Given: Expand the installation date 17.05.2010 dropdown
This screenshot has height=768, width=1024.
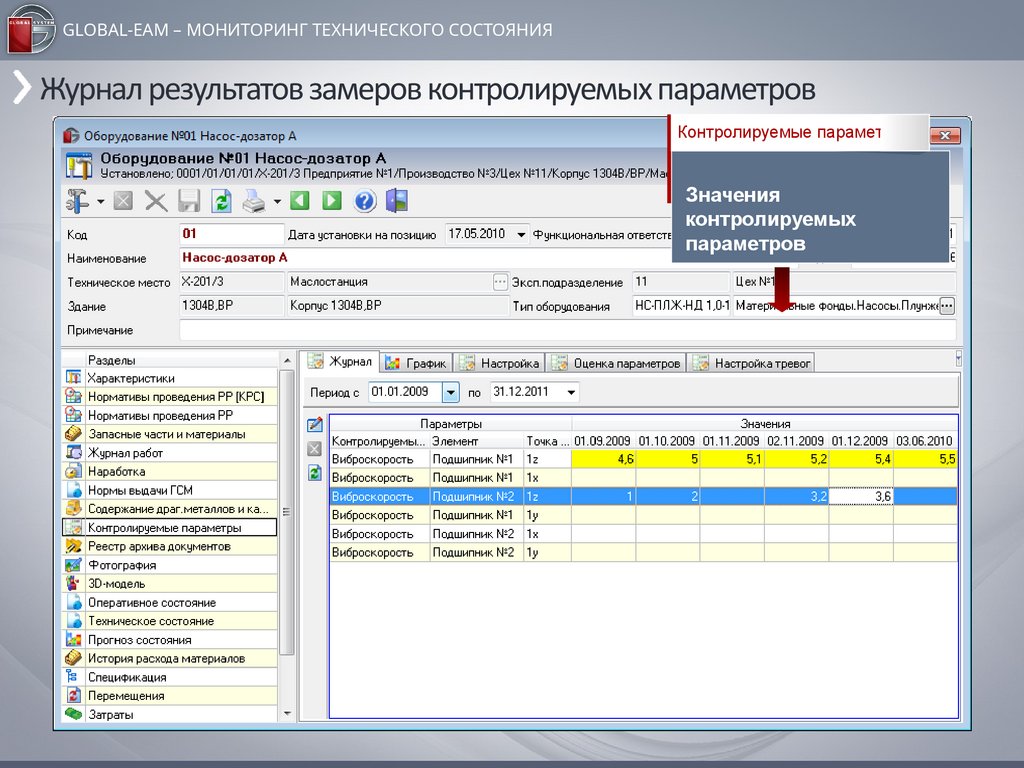Looking at the screenshot, I should 521,235.
